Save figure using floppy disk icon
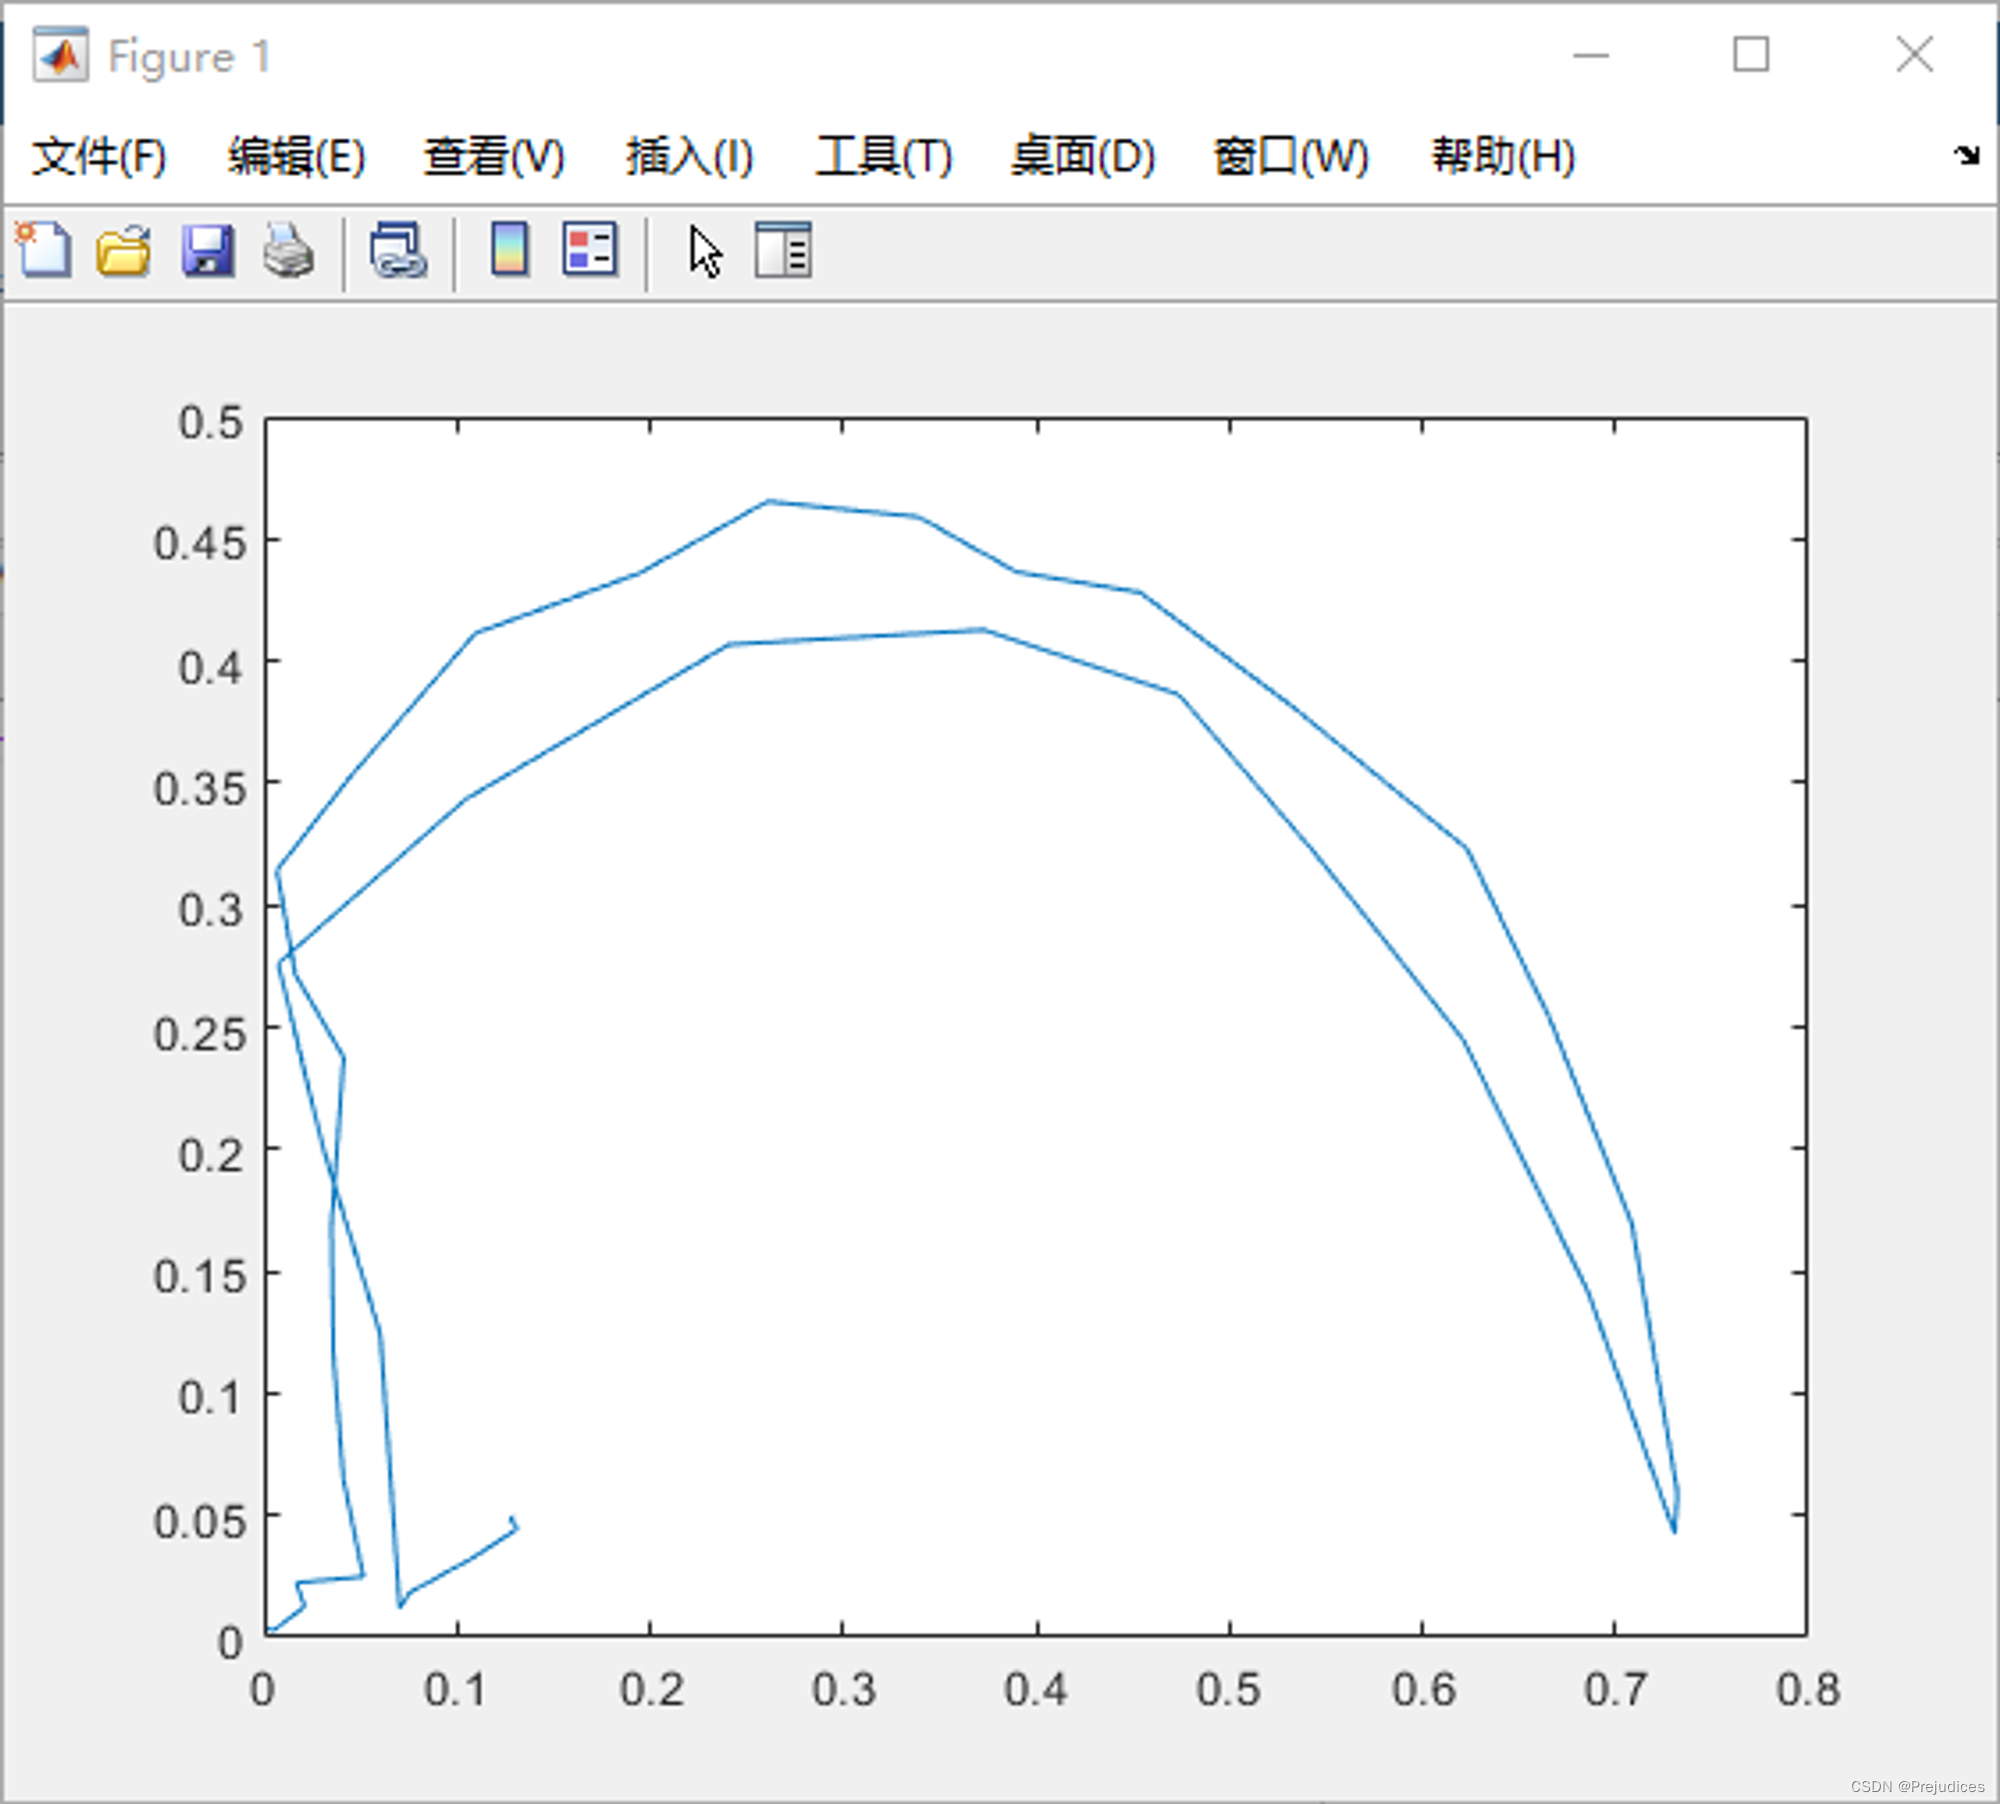Image resolution: width=2000 pixels, height=1804 pixels. (207, 250)
